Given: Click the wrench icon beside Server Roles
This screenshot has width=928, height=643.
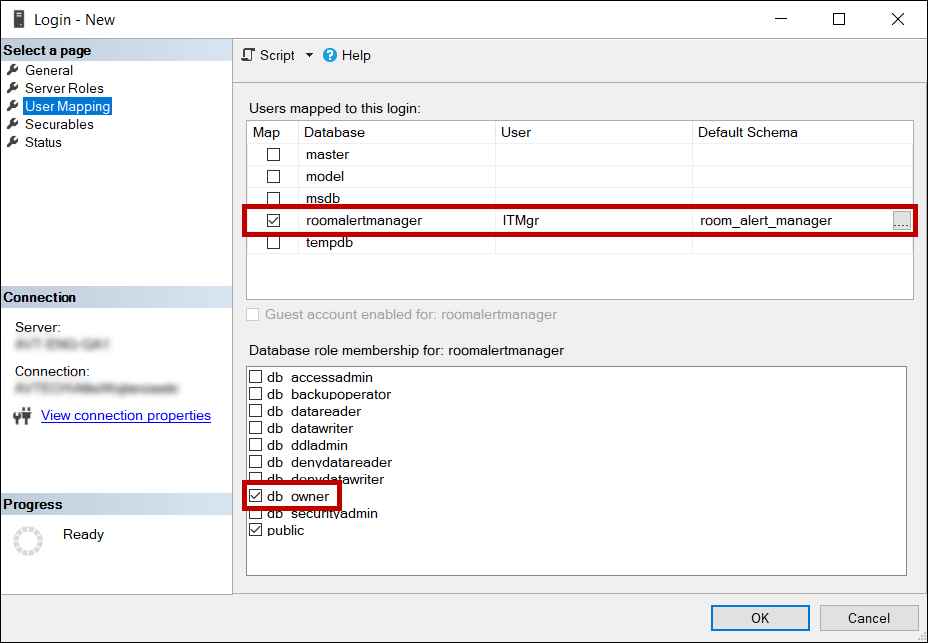Looking at the screenshot, I should [x=13, y=88].
